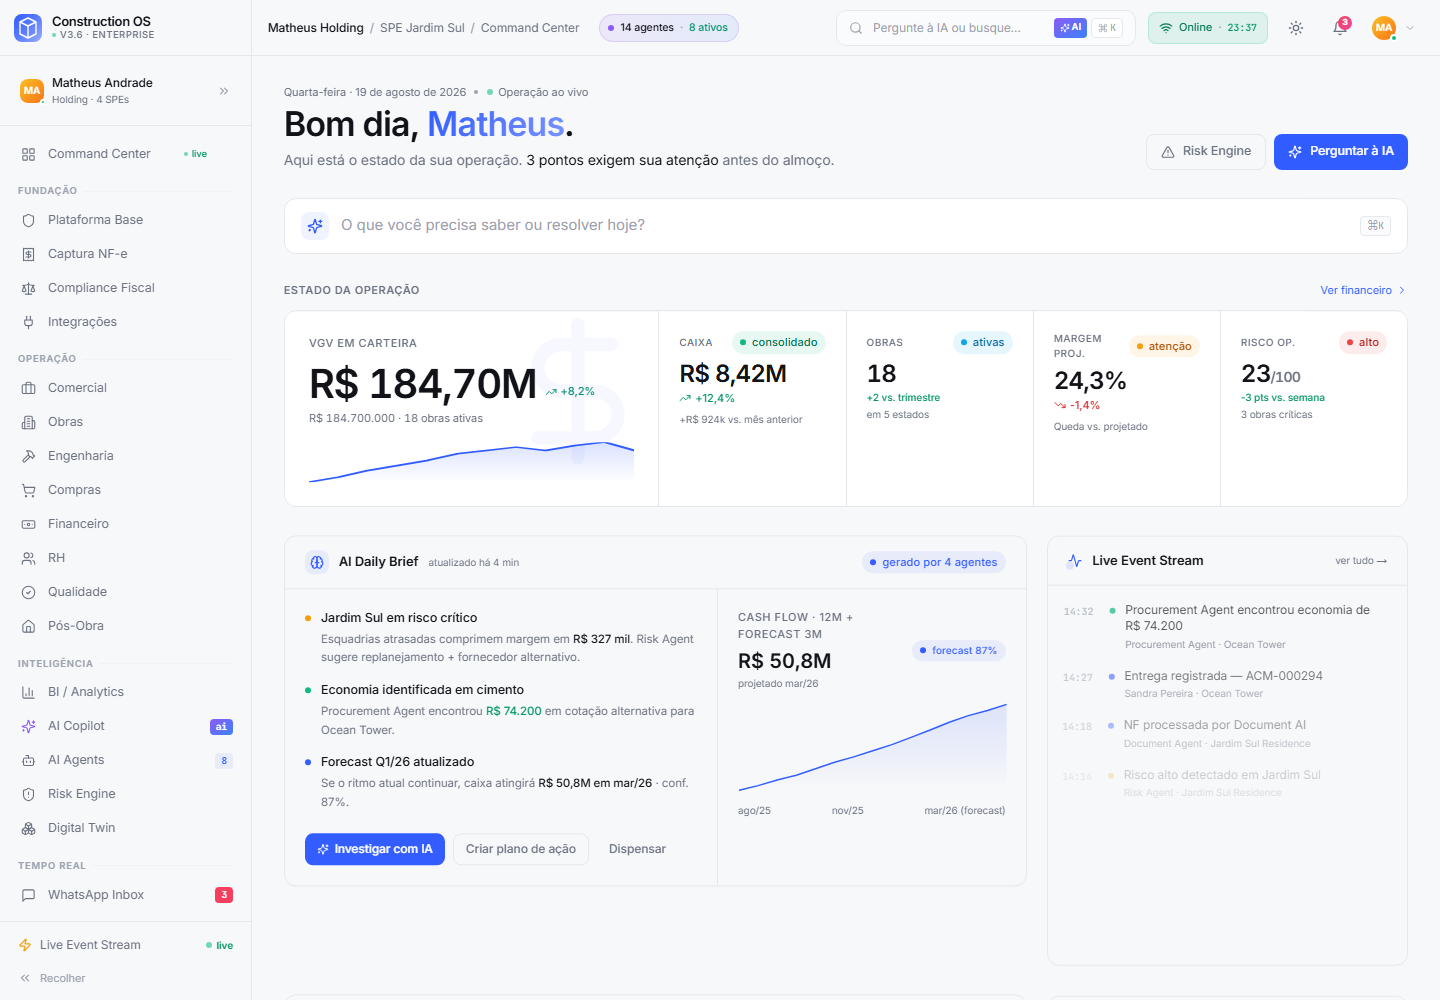Open Engenharia in sidebar
Screen dimensions: 1440x1000
point(125,456)
